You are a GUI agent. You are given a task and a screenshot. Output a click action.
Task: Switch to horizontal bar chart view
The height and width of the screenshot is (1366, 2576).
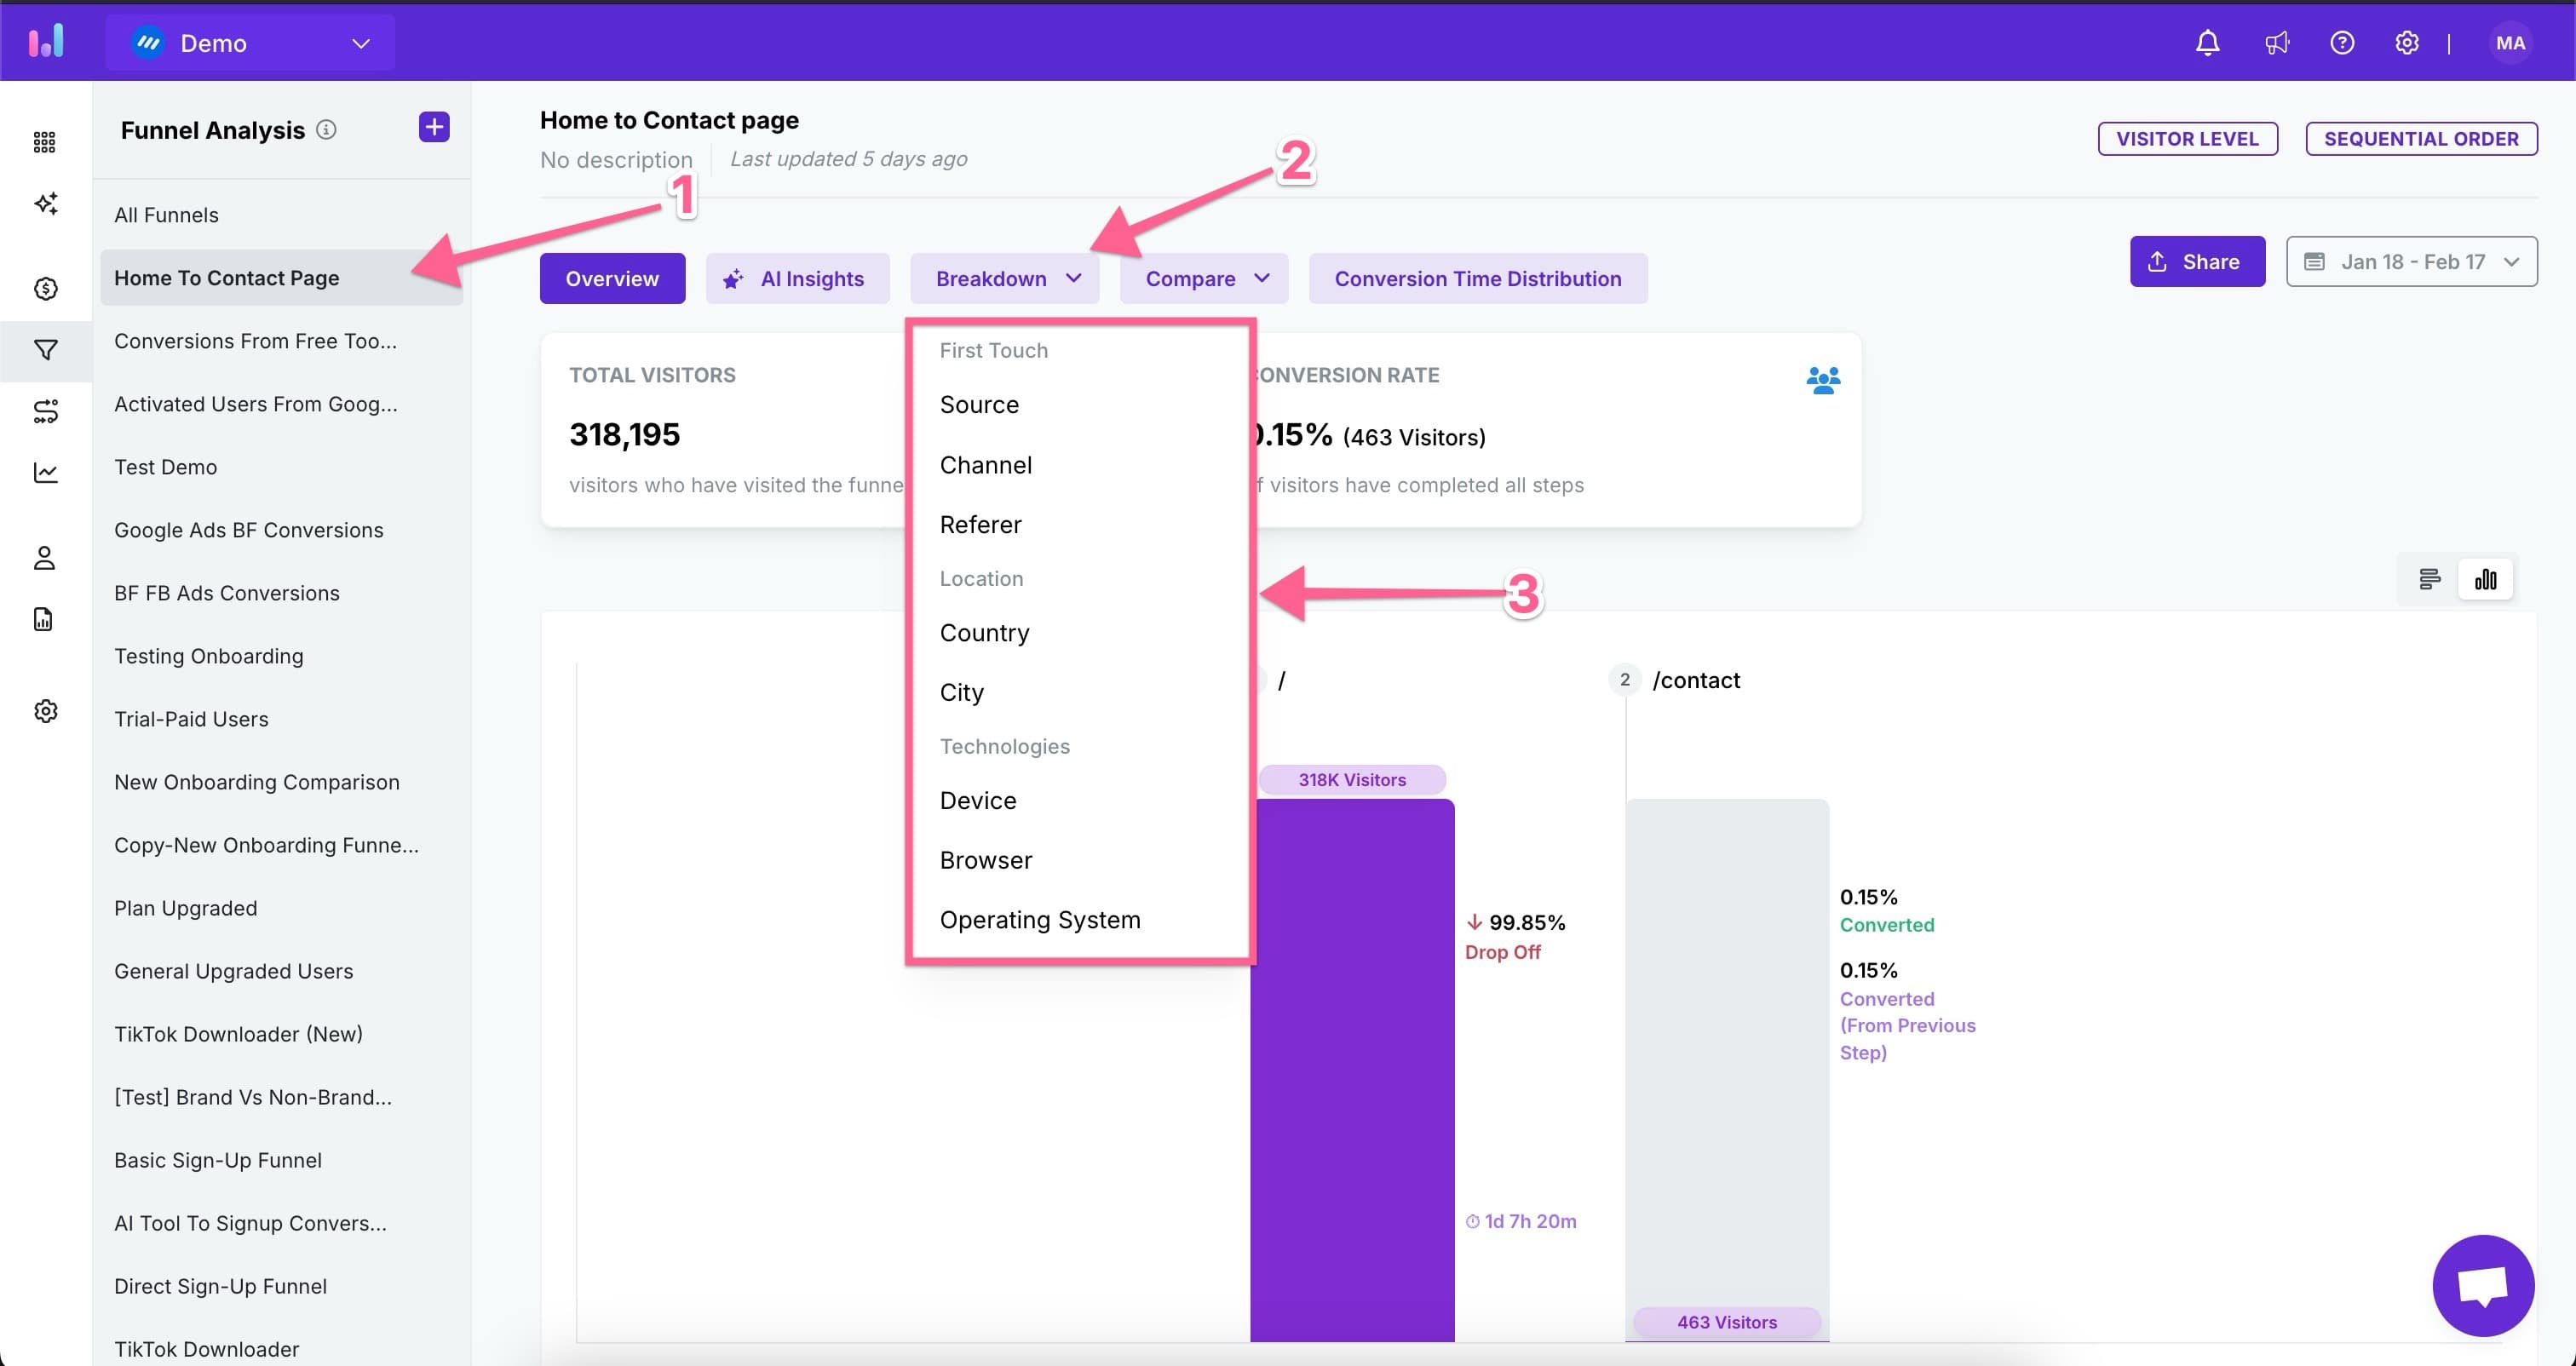[x=2429, y=579]
